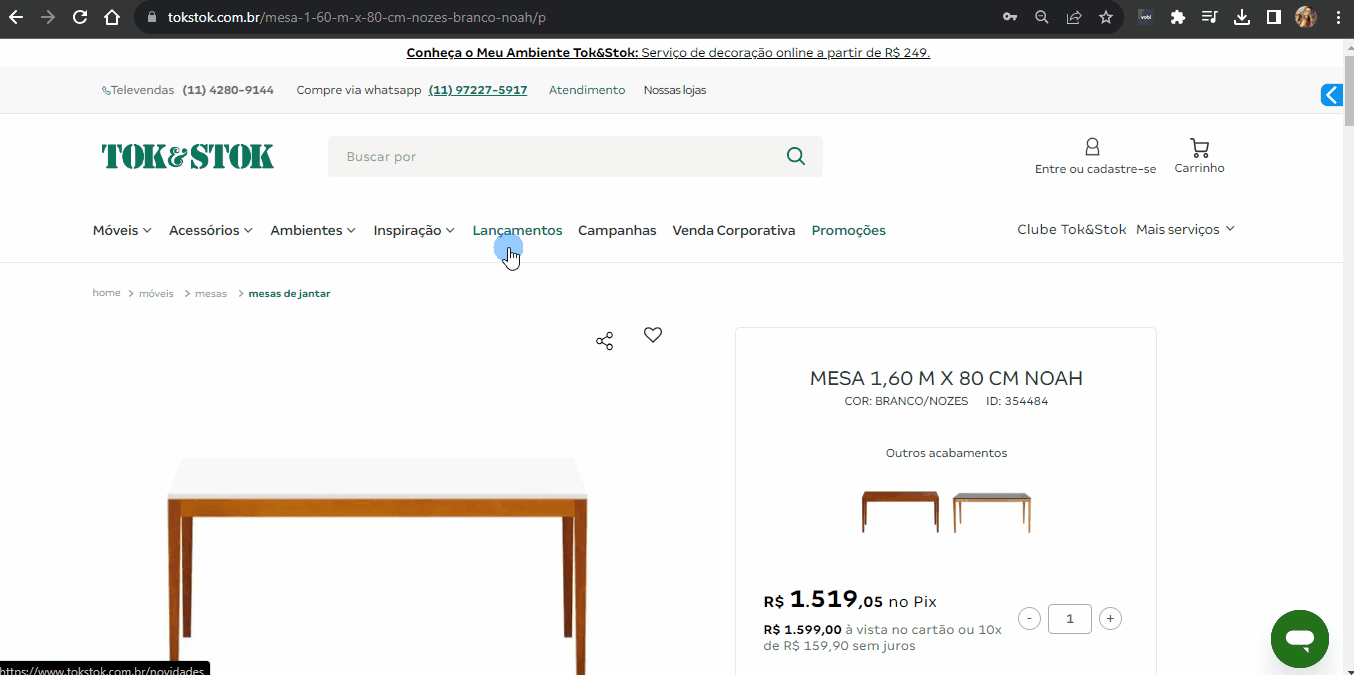1354x675 pixels.
Task: Go to mesas breadcrumb
Action: pyautogui.click(x=211, y=293)
